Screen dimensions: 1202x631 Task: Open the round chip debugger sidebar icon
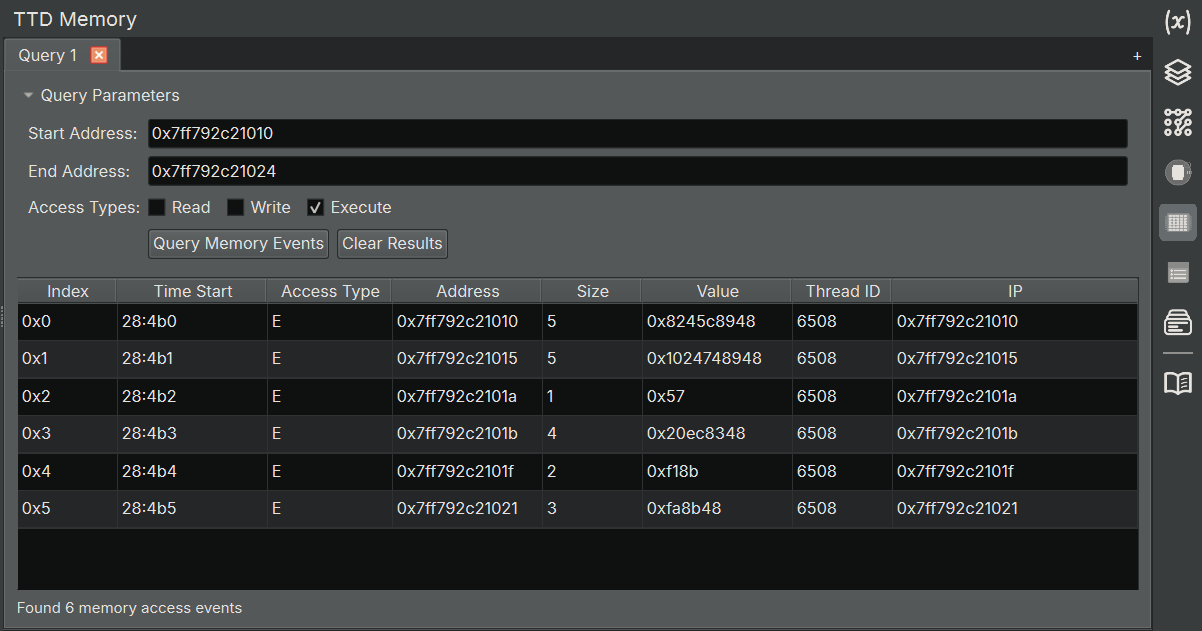point(1177,172)
